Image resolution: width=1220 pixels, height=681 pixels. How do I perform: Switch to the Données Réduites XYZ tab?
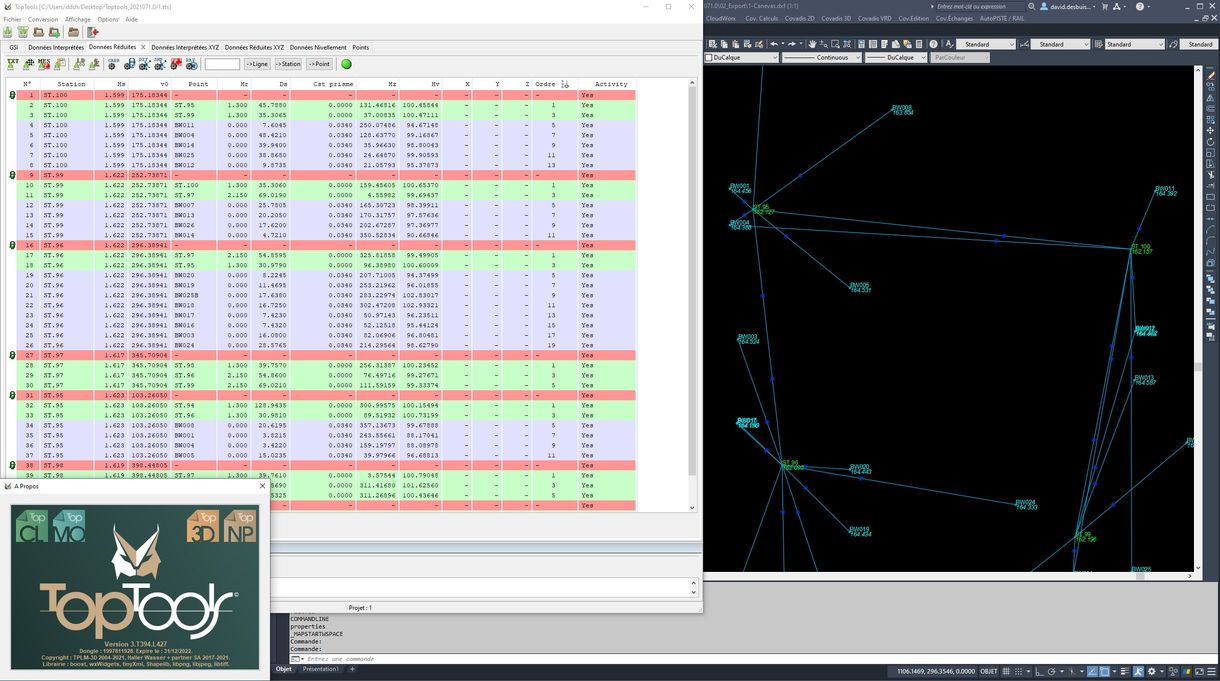pos(254,47)
